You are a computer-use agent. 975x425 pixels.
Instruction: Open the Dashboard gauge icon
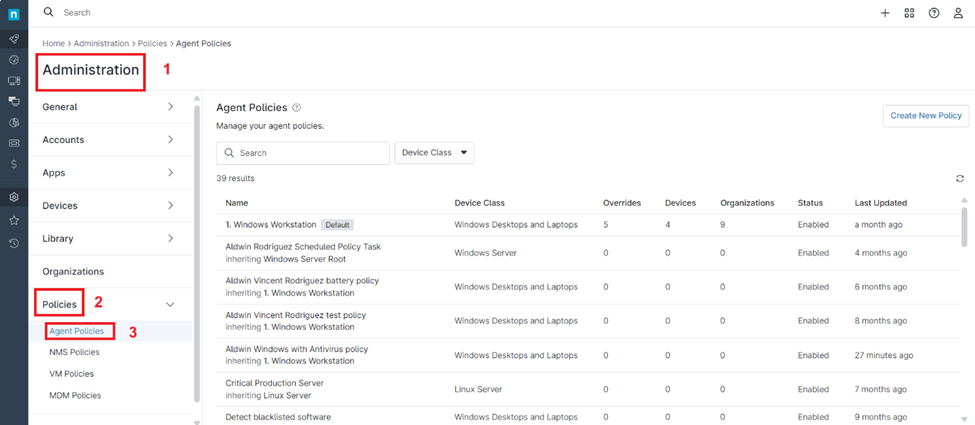pyautogui.click(x=14, y=60)
